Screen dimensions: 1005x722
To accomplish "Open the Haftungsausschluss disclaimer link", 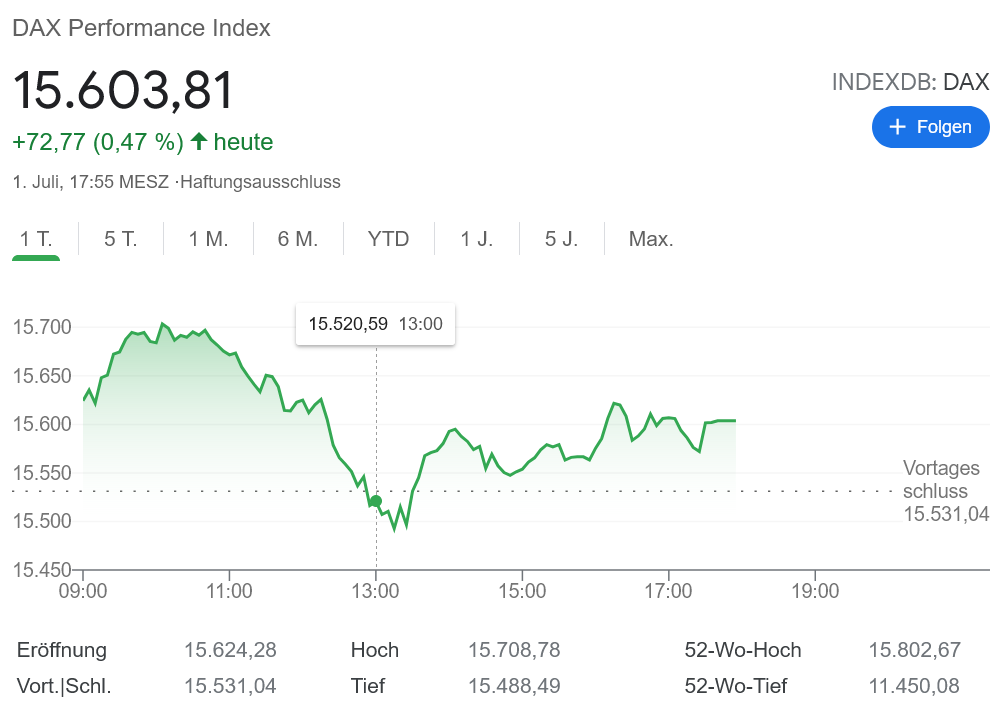I will [260, 182].
